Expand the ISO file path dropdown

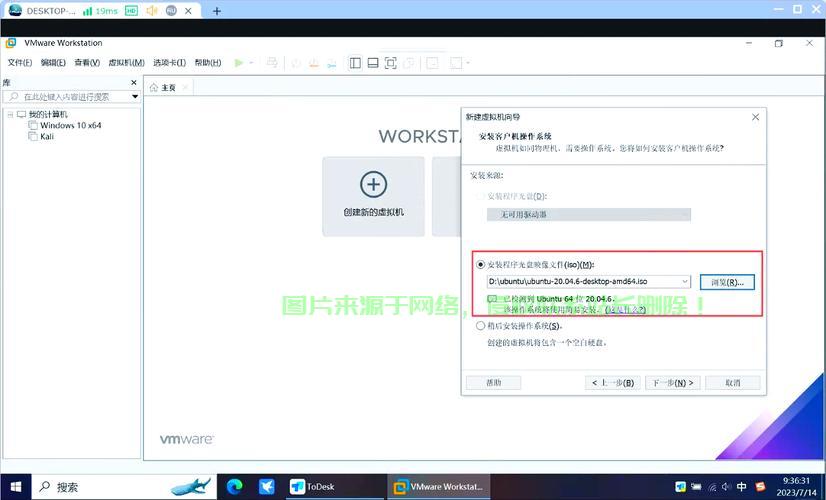pos(684,282)
